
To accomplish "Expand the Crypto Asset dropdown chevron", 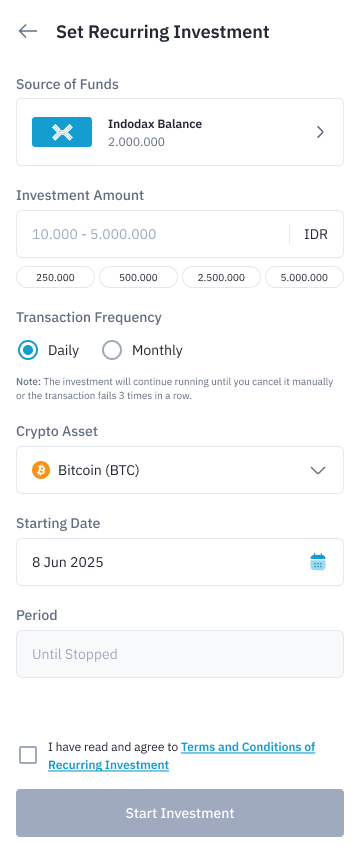I will 318,470.
